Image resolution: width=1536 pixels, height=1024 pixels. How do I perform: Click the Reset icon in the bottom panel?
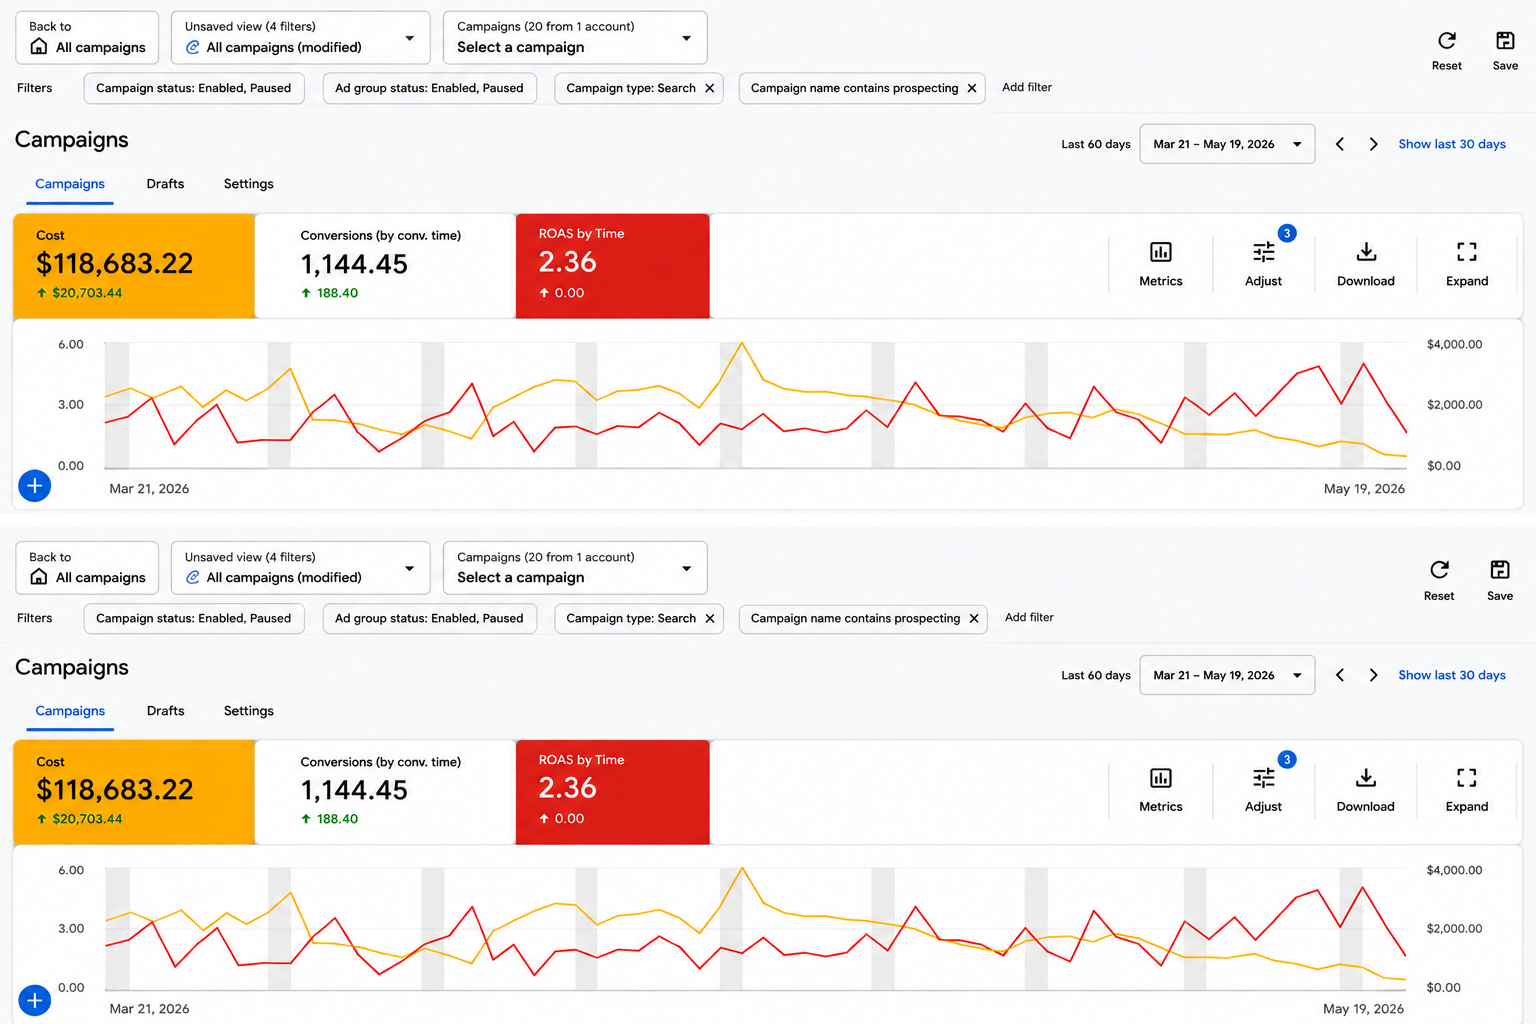point(1439,570)
